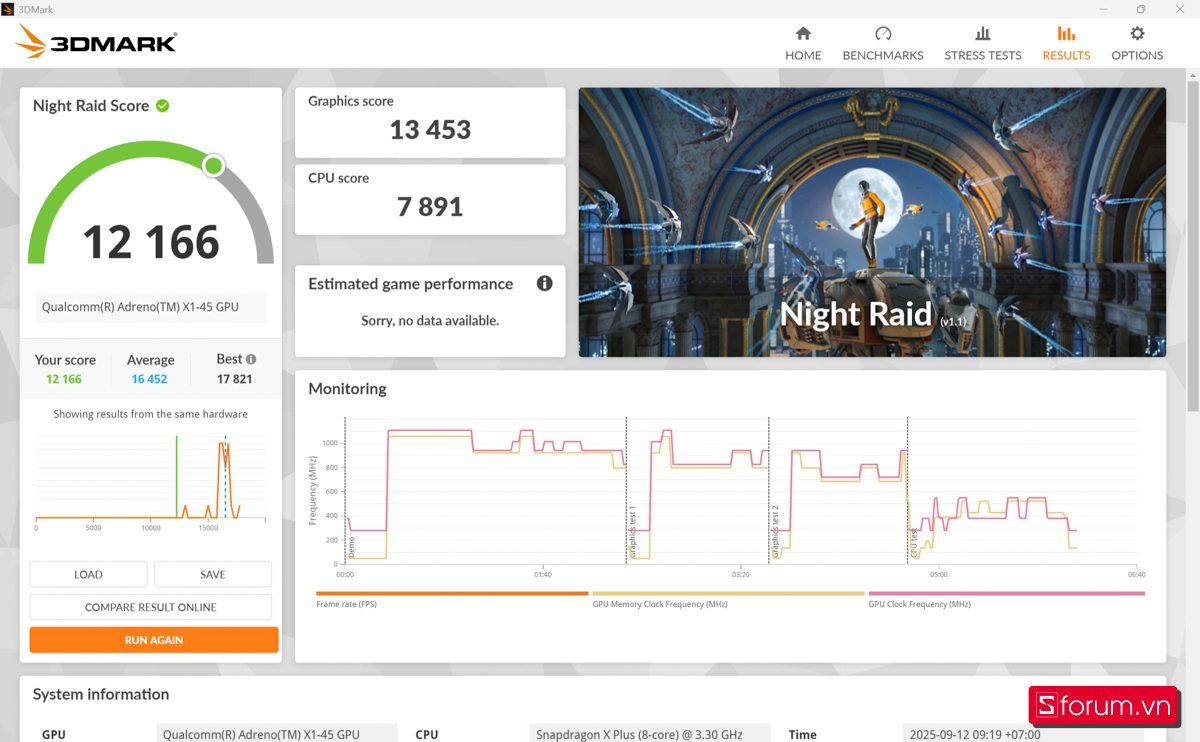Click the green score gauge knob
The height and width of the screenshot is (742, 1200).
tap(213, 166)
